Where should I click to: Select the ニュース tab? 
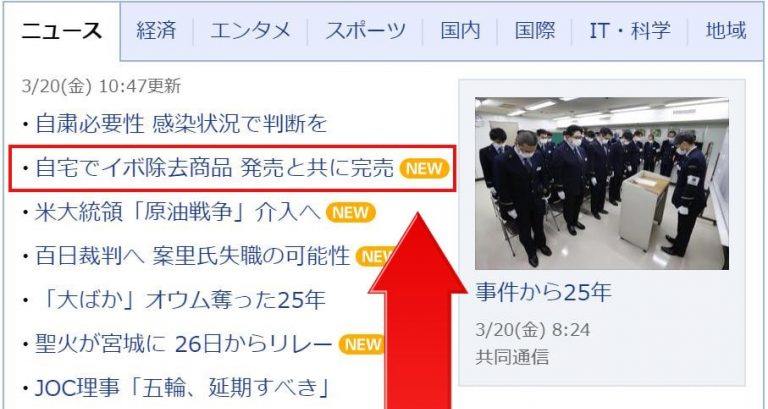(x=62, y=31)
